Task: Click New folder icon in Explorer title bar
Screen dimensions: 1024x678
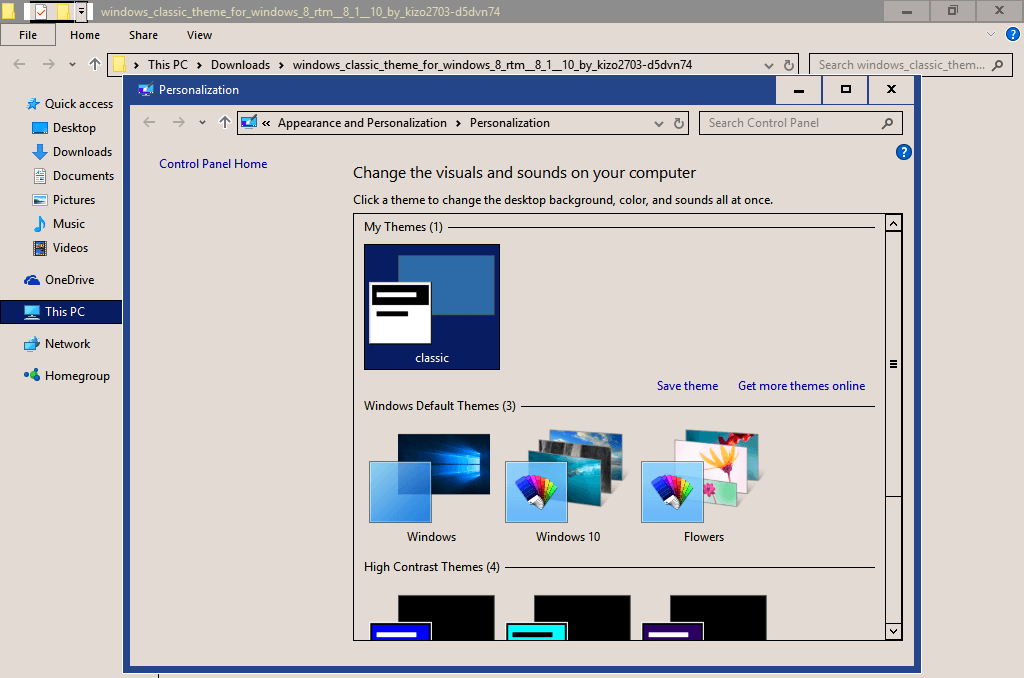Action: [x=63, y=11]
